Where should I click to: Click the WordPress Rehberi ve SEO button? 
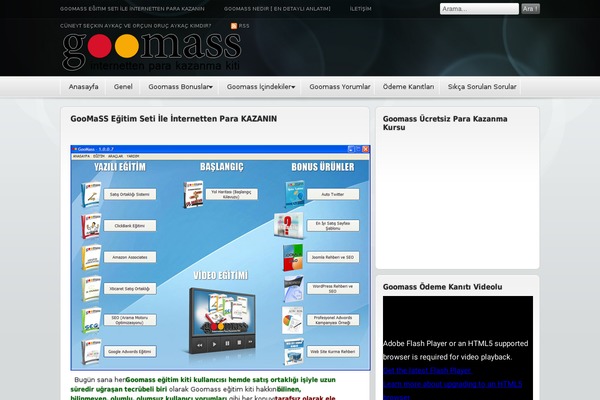point(333,289)
